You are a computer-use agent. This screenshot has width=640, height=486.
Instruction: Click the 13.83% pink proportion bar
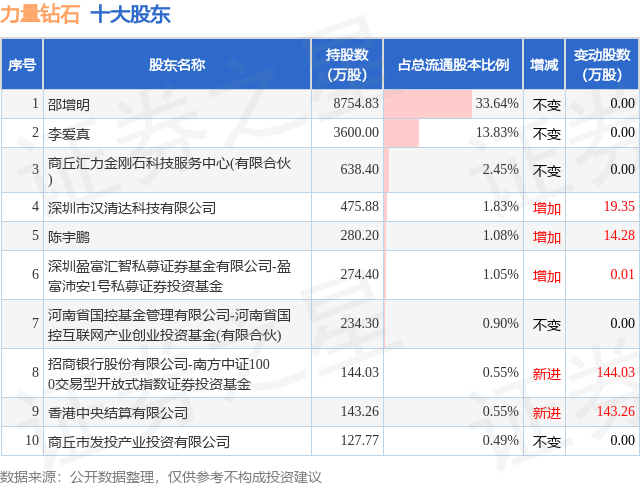(402, 133)
